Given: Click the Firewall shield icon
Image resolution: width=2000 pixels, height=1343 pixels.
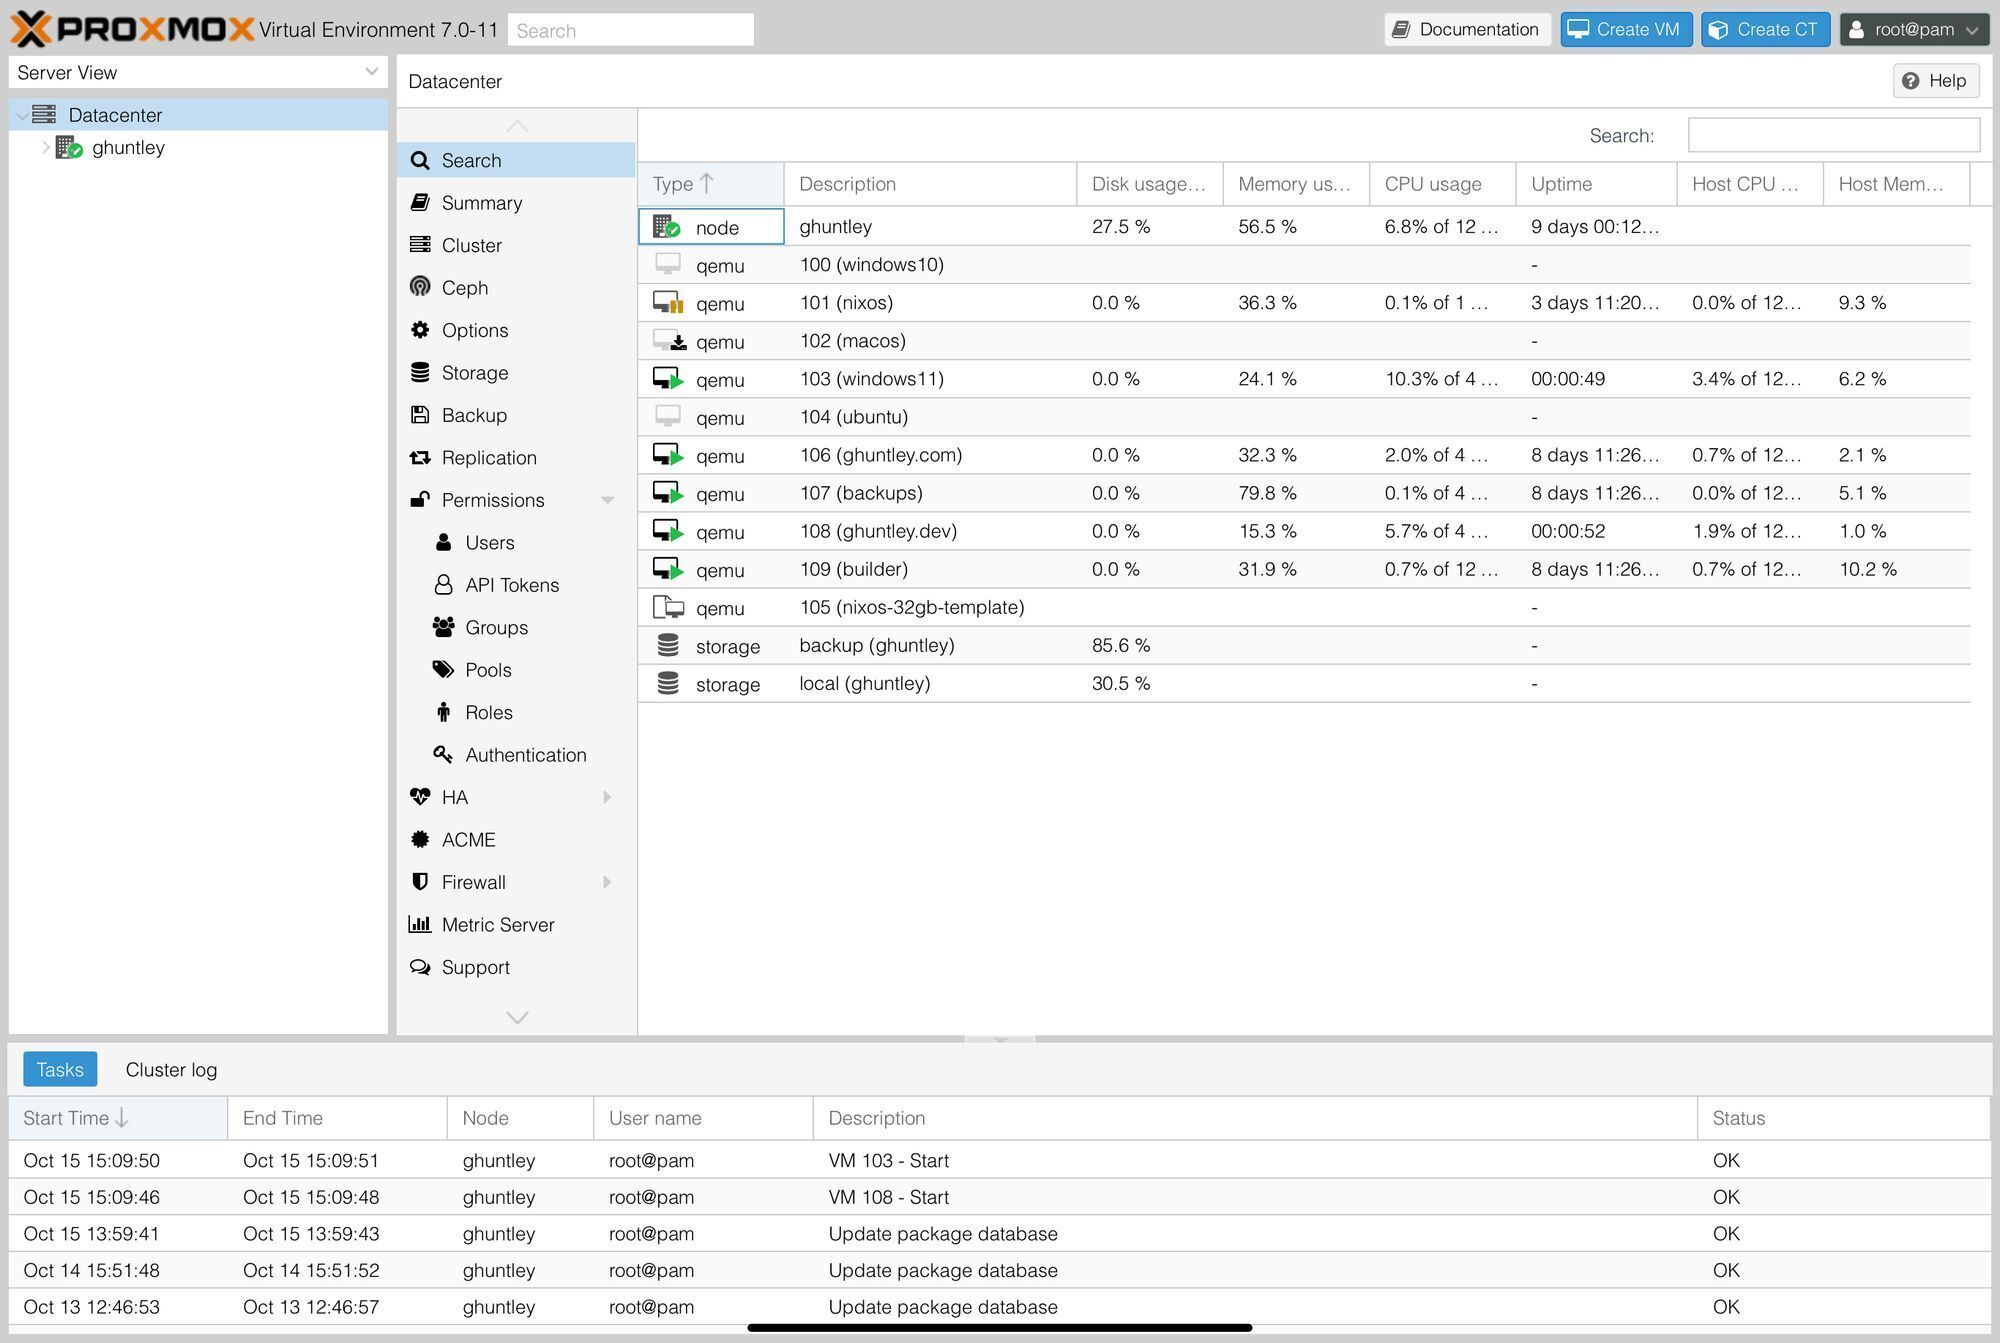Looking at the screenshot, I should click(420, 882).
